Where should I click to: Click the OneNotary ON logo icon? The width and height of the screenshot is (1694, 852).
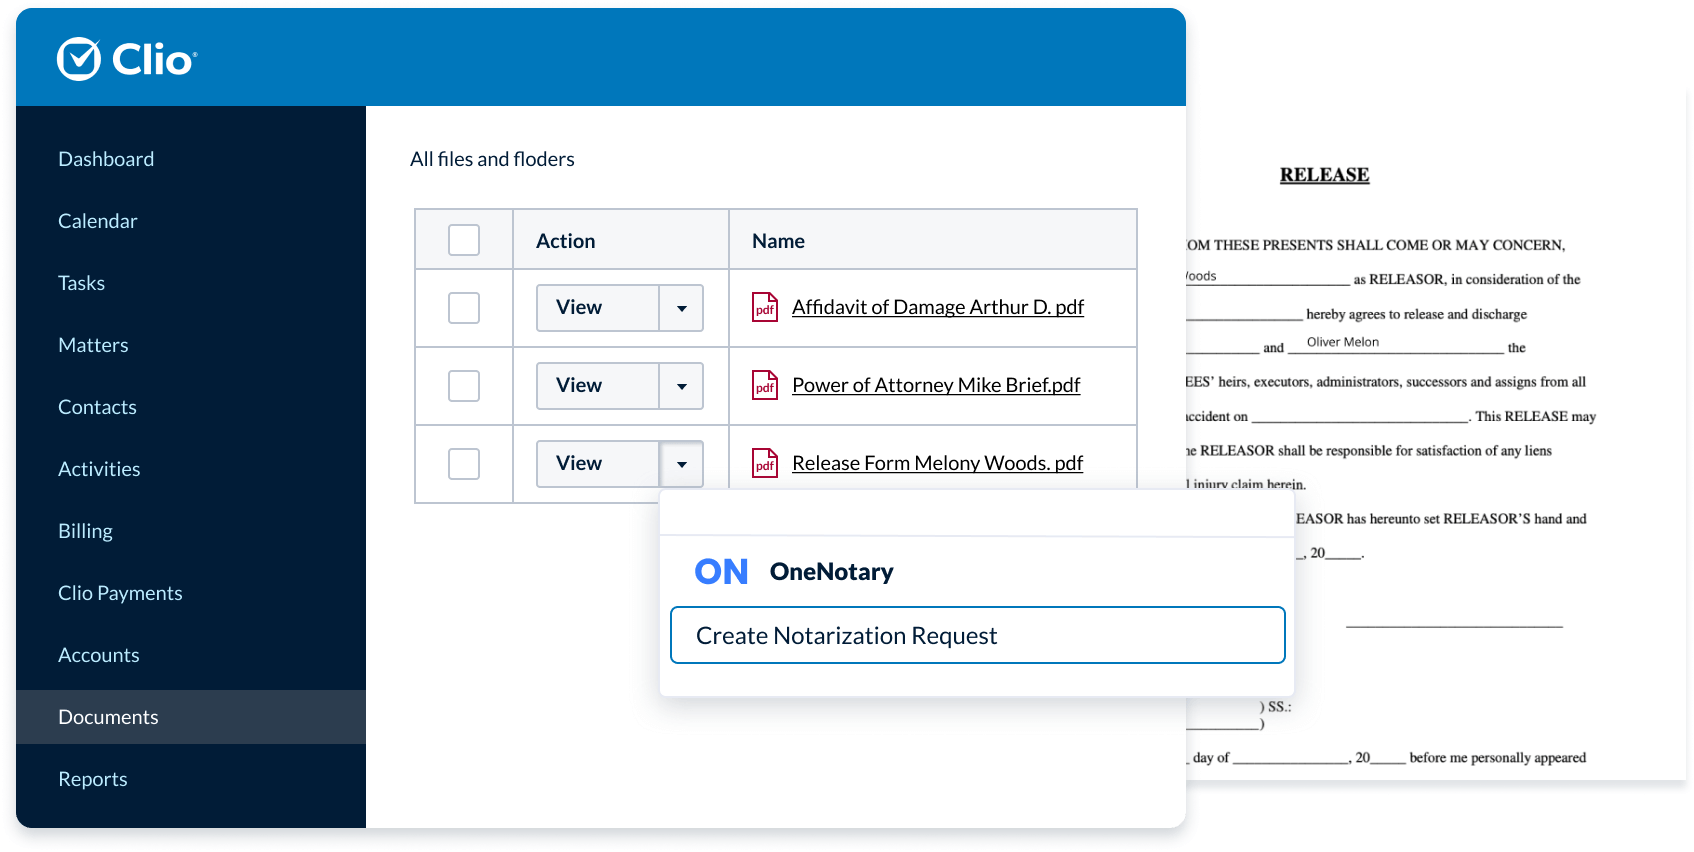(x=721, y=572)
